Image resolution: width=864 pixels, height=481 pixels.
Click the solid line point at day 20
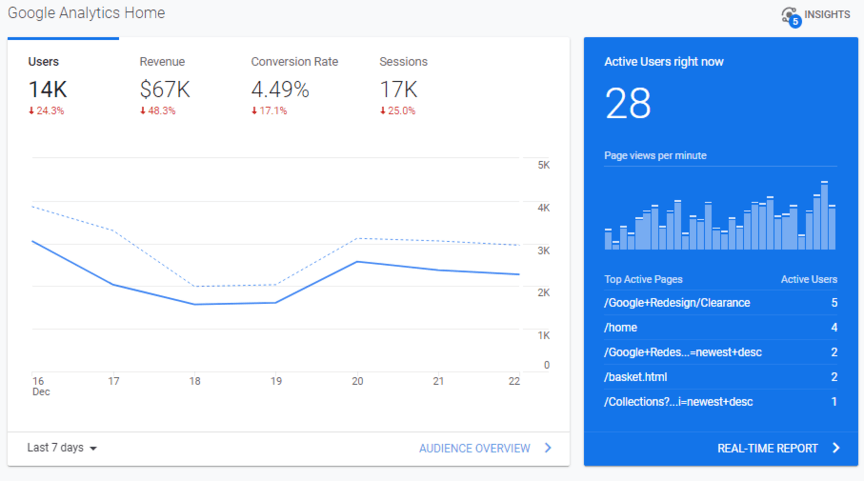point(357,262)
